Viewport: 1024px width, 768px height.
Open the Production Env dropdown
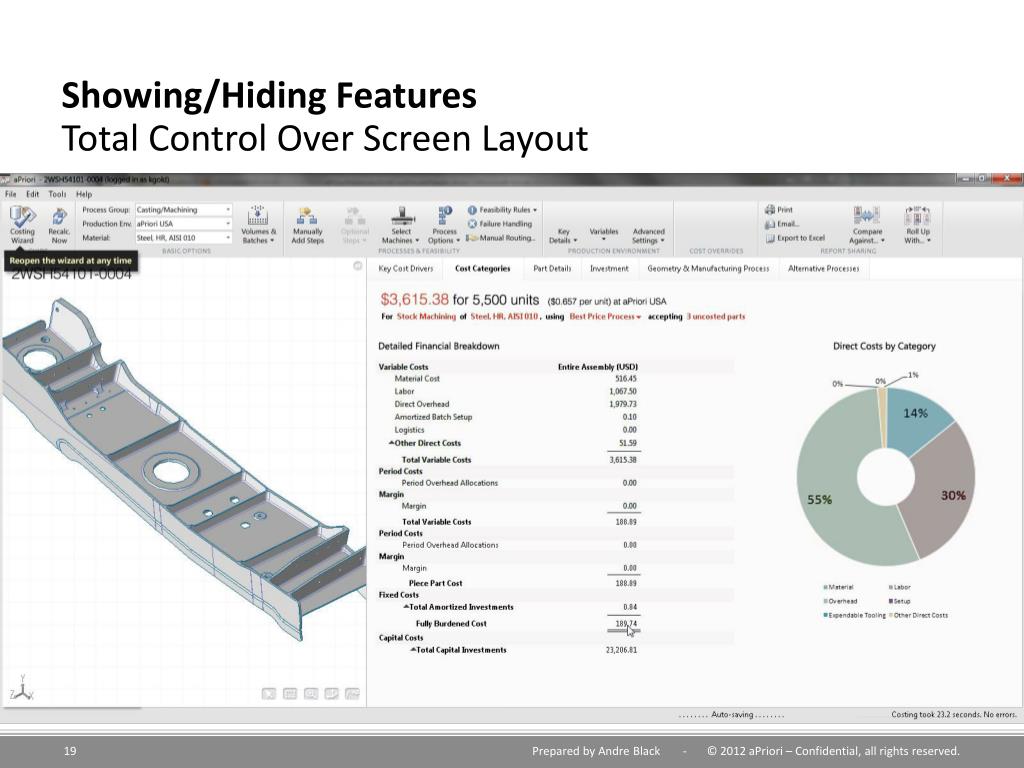pos(184,223)
